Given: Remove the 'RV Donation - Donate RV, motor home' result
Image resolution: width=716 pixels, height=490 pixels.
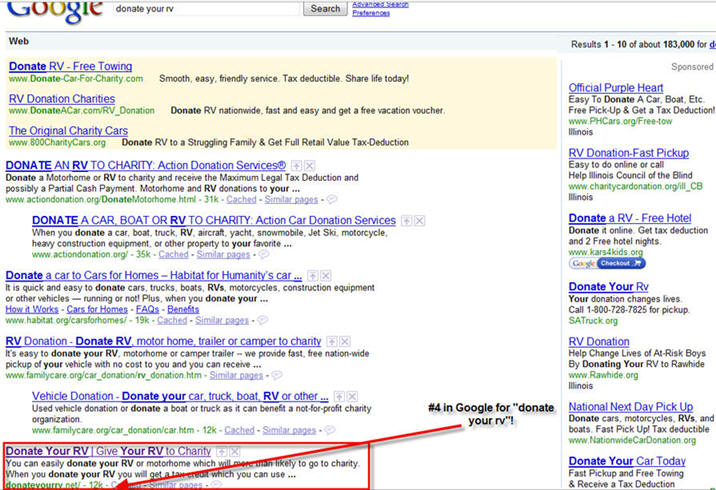Looking at the screenshot, I should coord(345,342).
